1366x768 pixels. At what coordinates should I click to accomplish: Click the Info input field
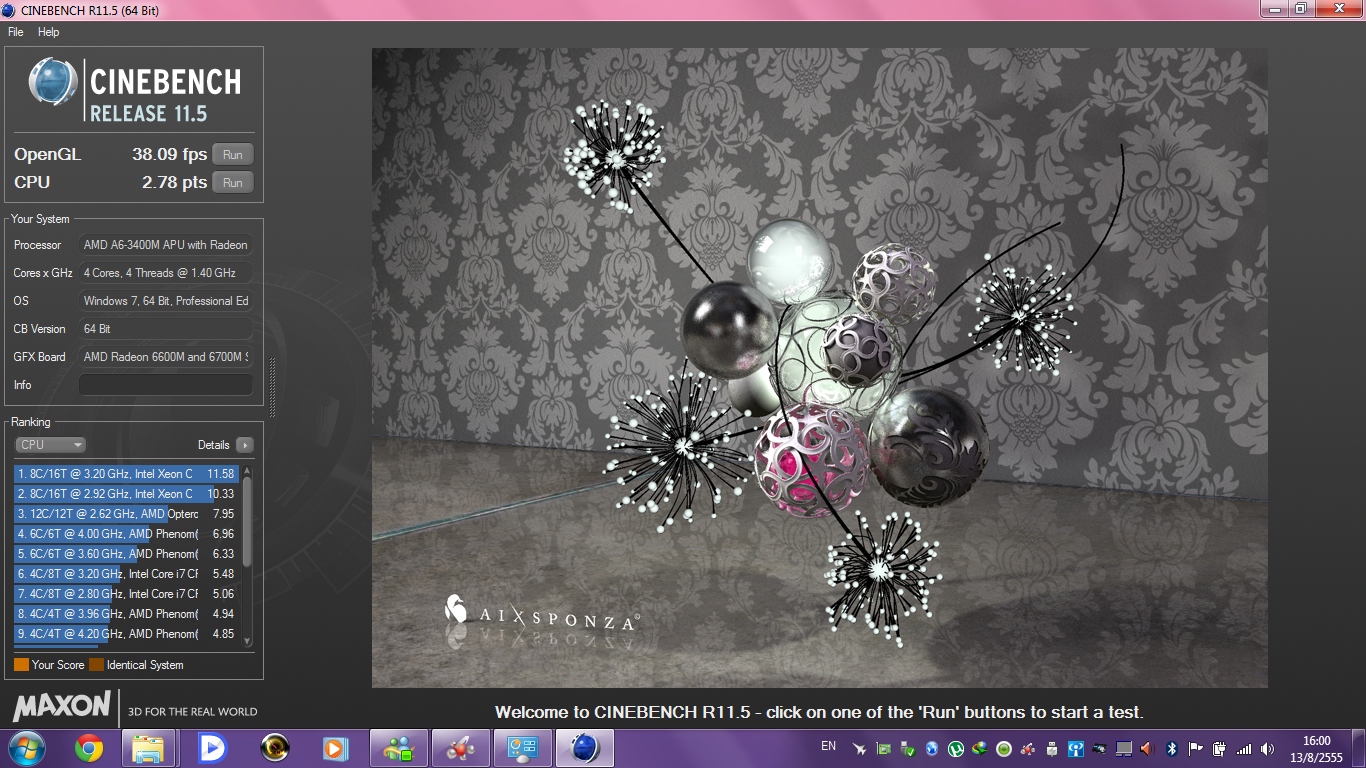(x=166, y=385)
